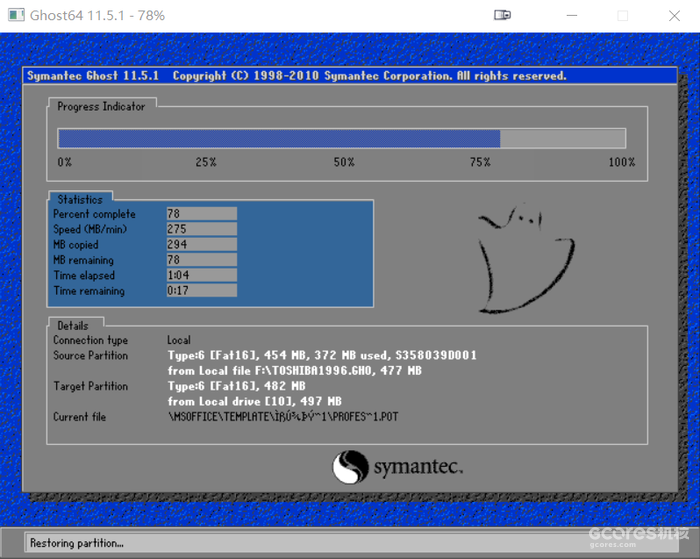The image size is (700, 559).
Task: Click the 'Details' group label
Action: (x=73, y=325)
